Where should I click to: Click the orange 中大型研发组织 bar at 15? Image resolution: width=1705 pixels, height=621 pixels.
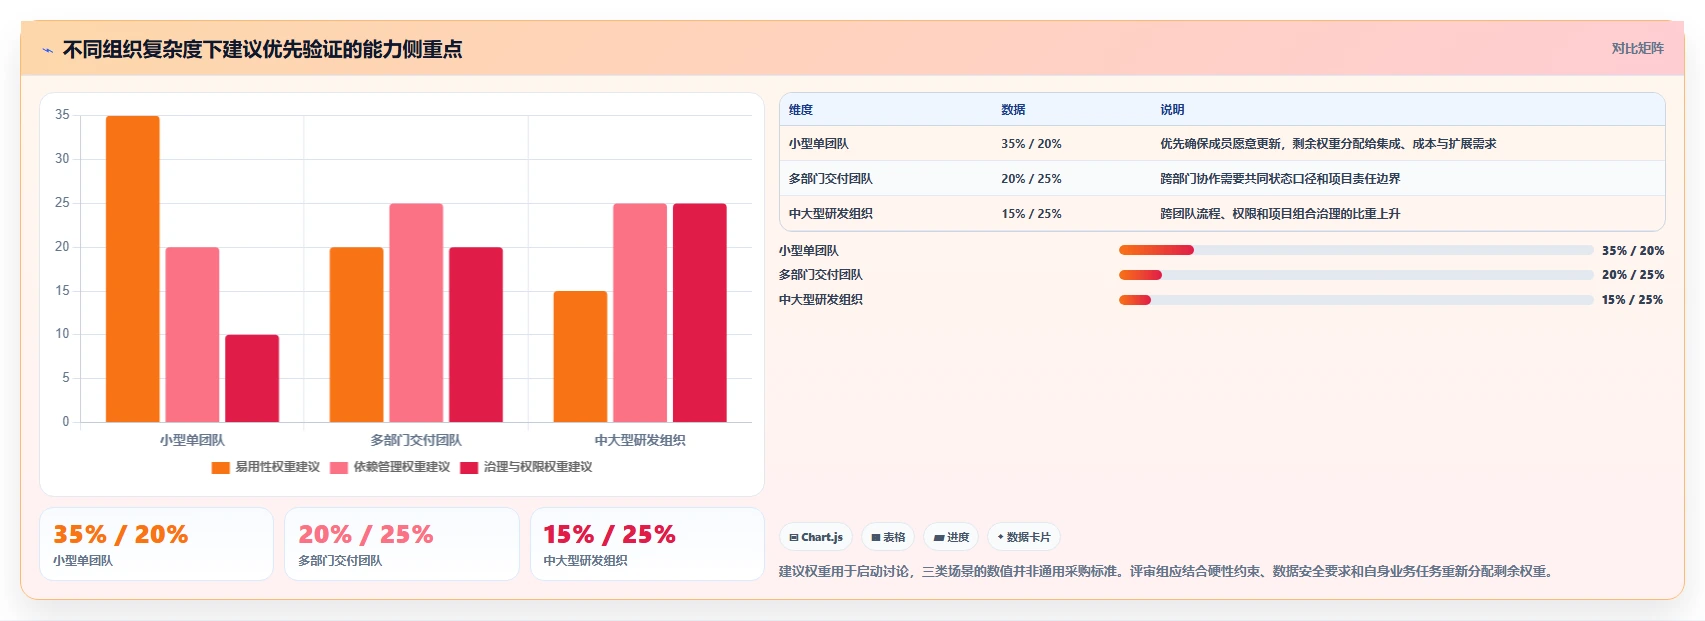(x=580, y=356)
